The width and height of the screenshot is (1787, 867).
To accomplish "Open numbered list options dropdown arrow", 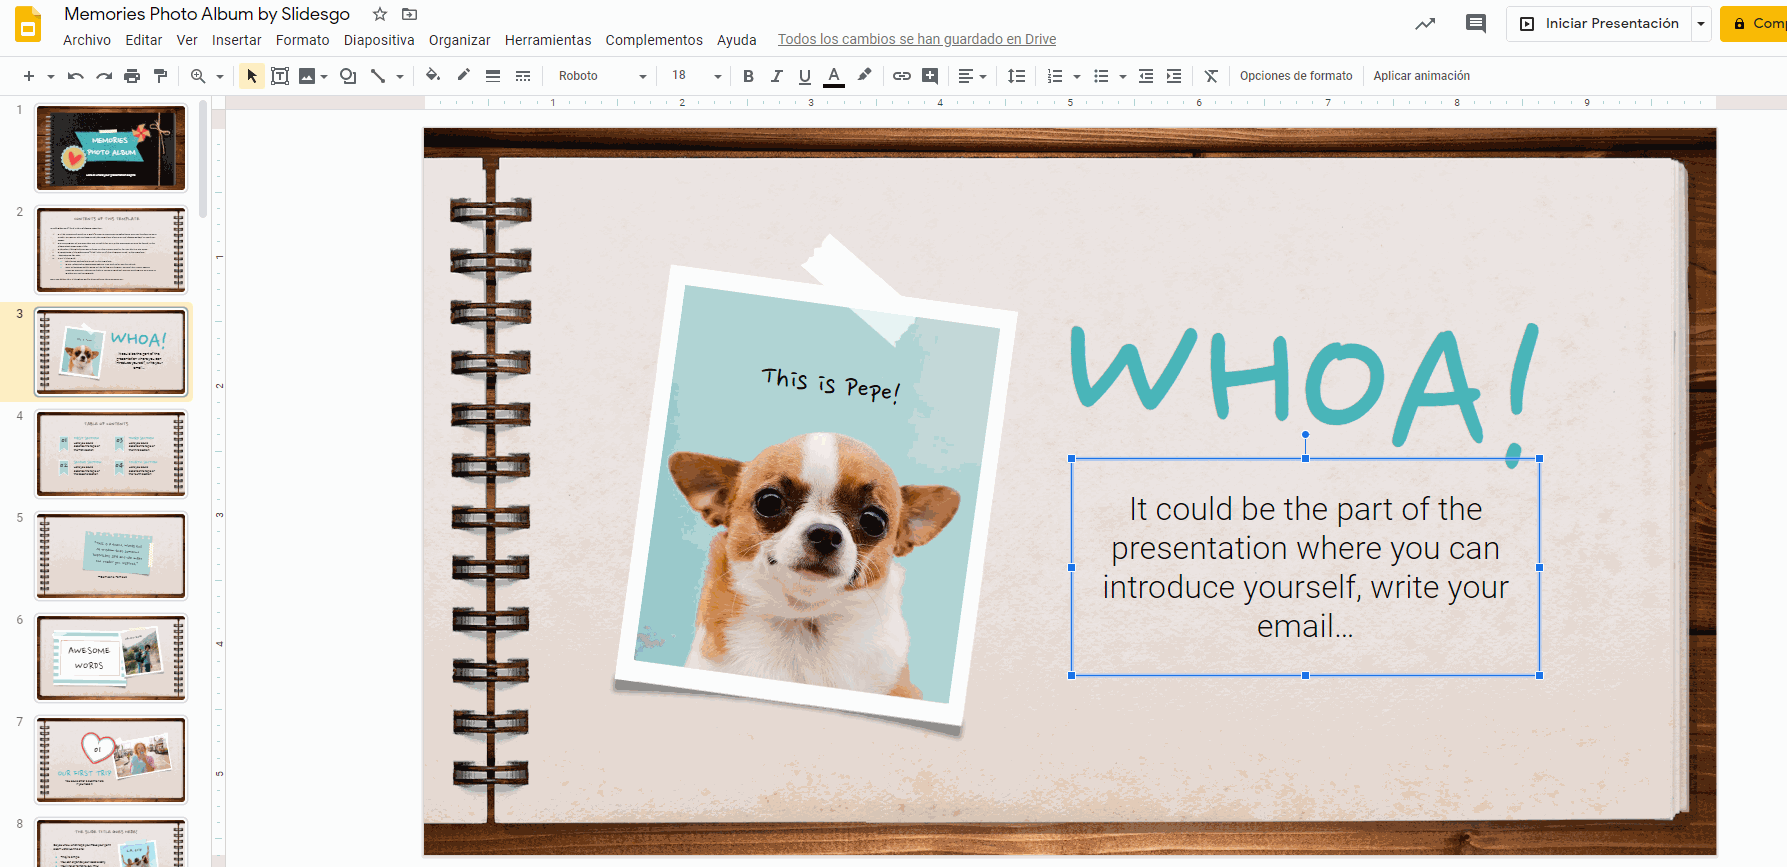I will (x=1077, y=76).
